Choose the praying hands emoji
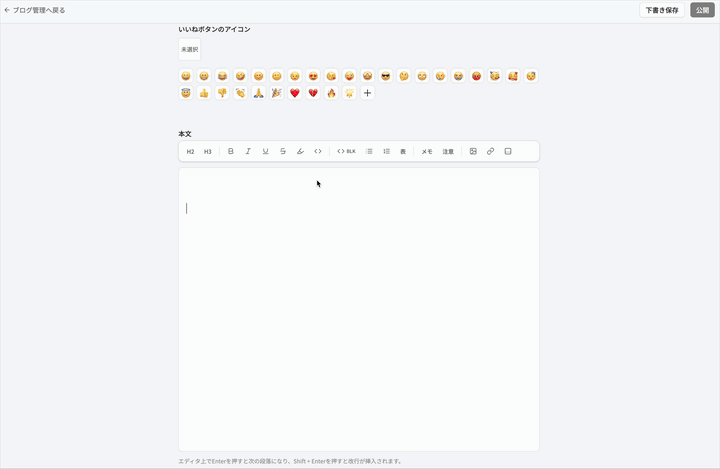 point(259,93)
